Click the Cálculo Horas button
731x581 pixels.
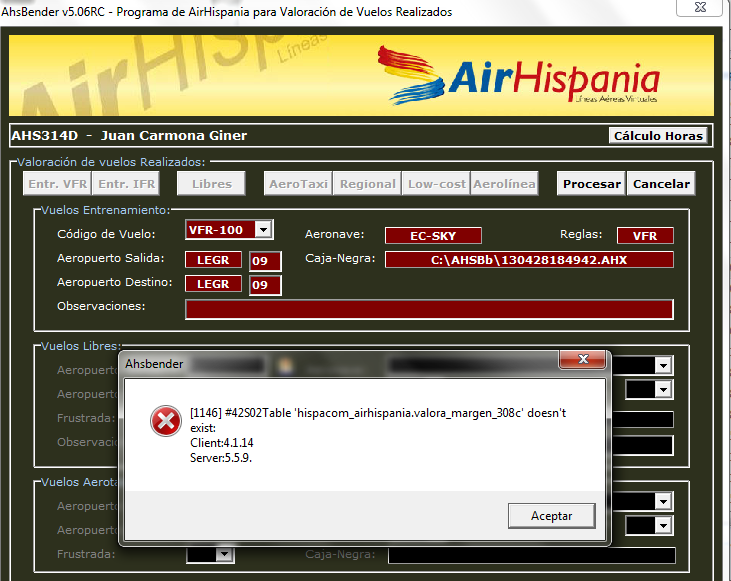click(x=658, y=136)
